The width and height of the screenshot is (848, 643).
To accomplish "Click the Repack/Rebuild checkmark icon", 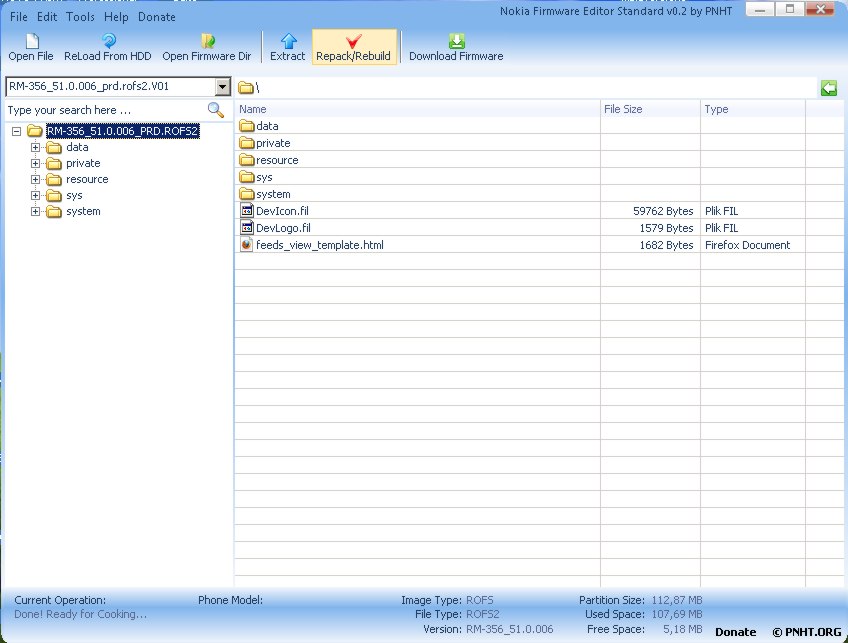I will [353, 41].
